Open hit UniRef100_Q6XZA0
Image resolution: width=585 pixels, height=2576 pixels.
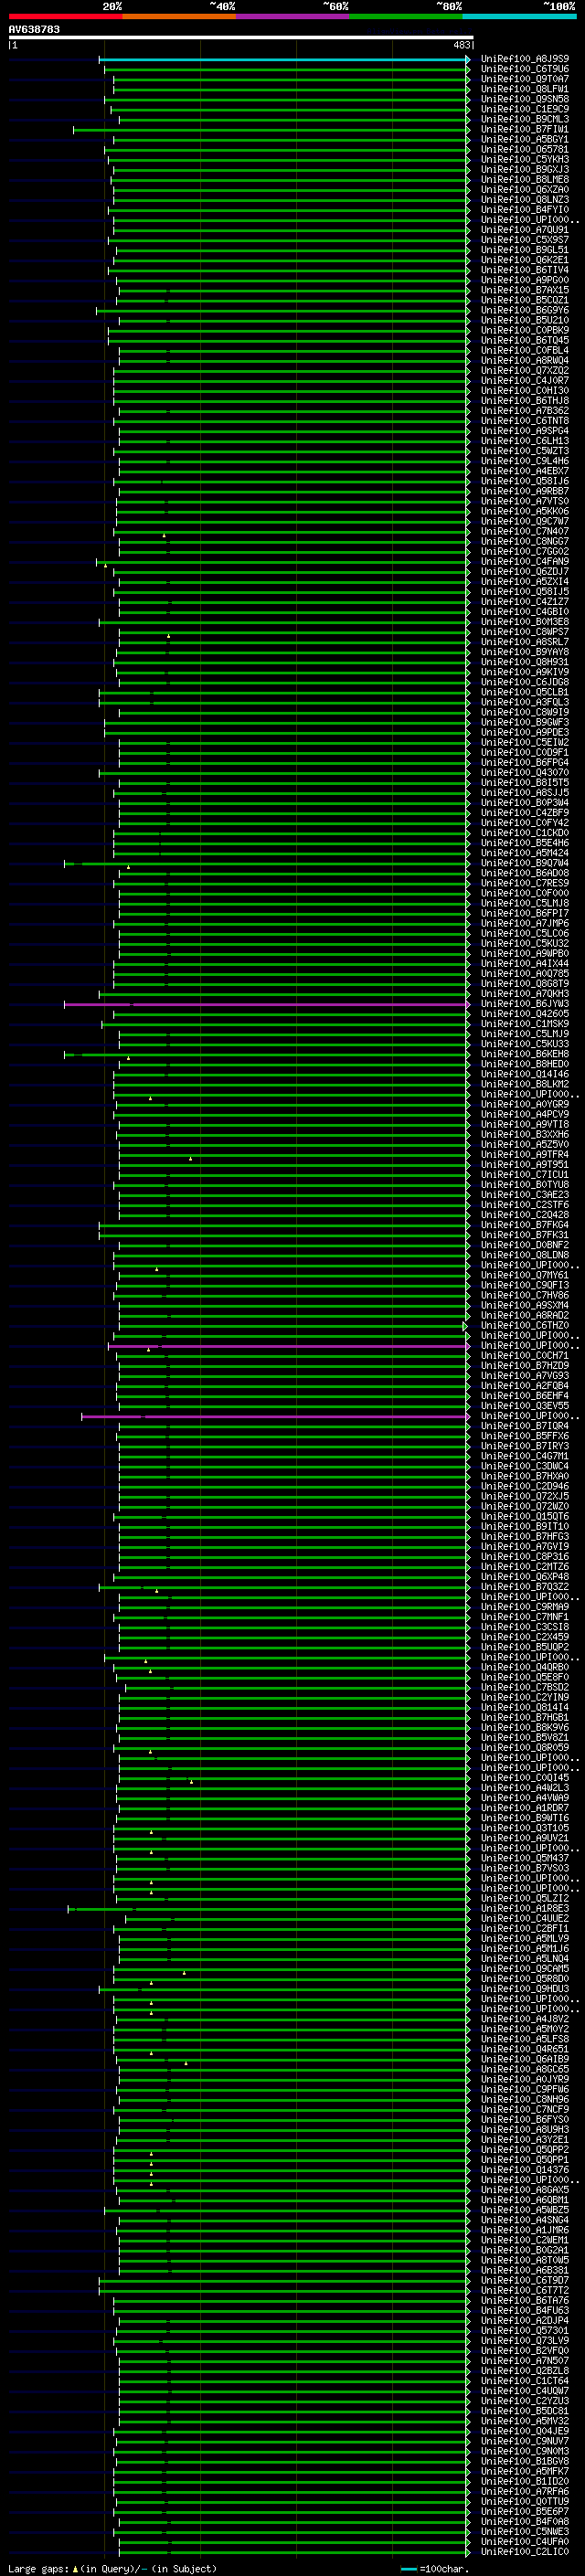525,189
